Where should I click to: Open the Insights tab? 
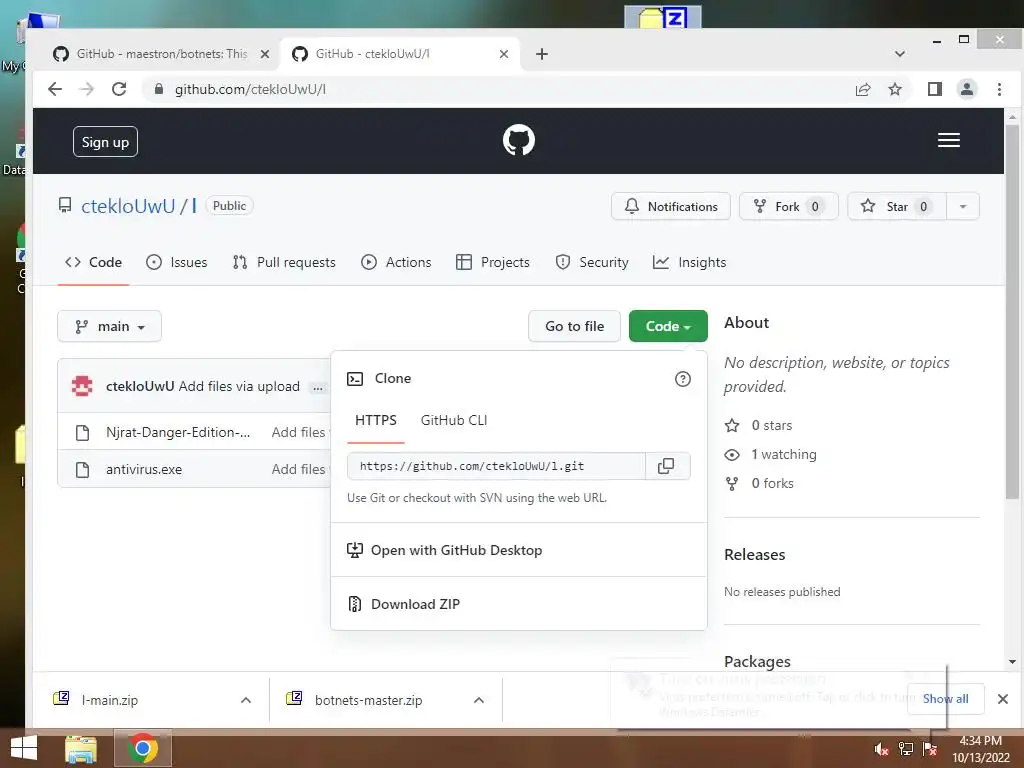689,263
